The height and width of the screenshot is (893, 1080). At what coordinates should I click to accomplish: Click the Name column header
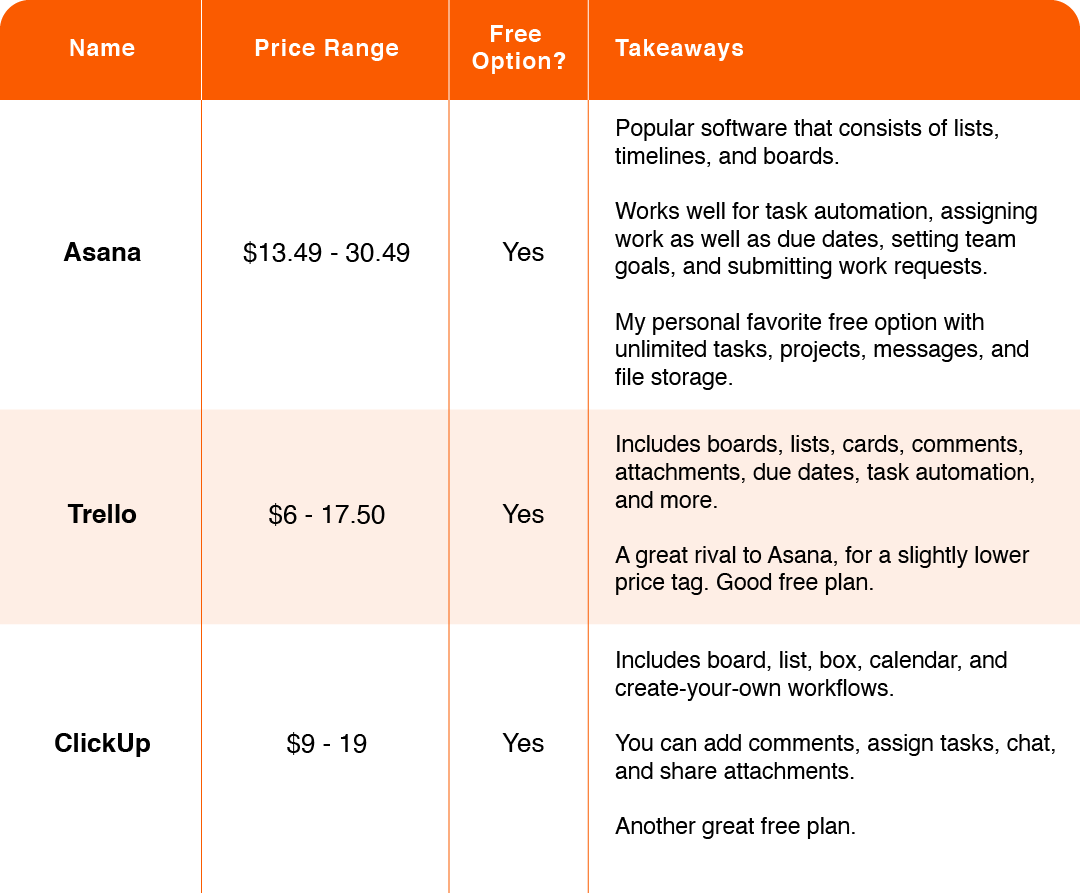101,48
